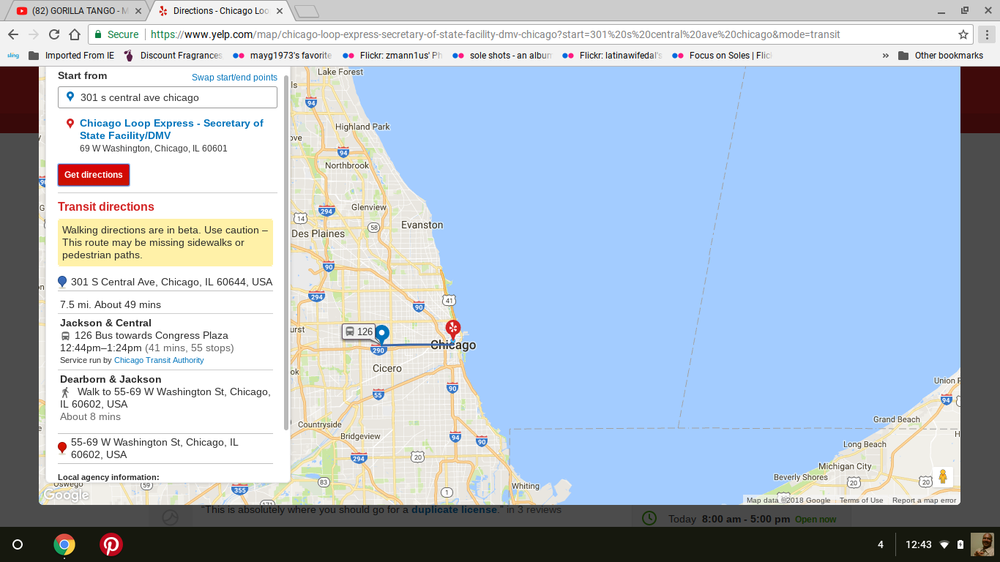Open the Chicago Transit Authority link

[158, 360]
